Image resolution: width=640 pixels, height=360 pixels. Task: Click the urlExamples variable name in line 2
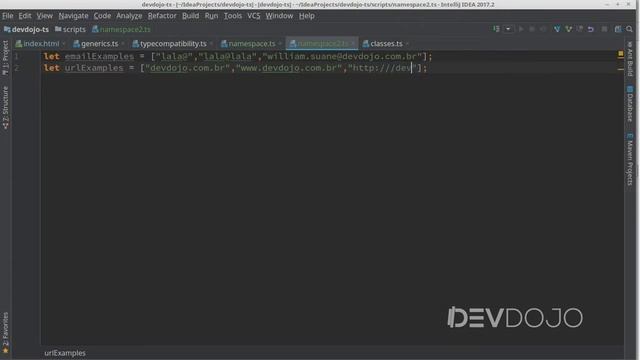[x=94, y=68]
